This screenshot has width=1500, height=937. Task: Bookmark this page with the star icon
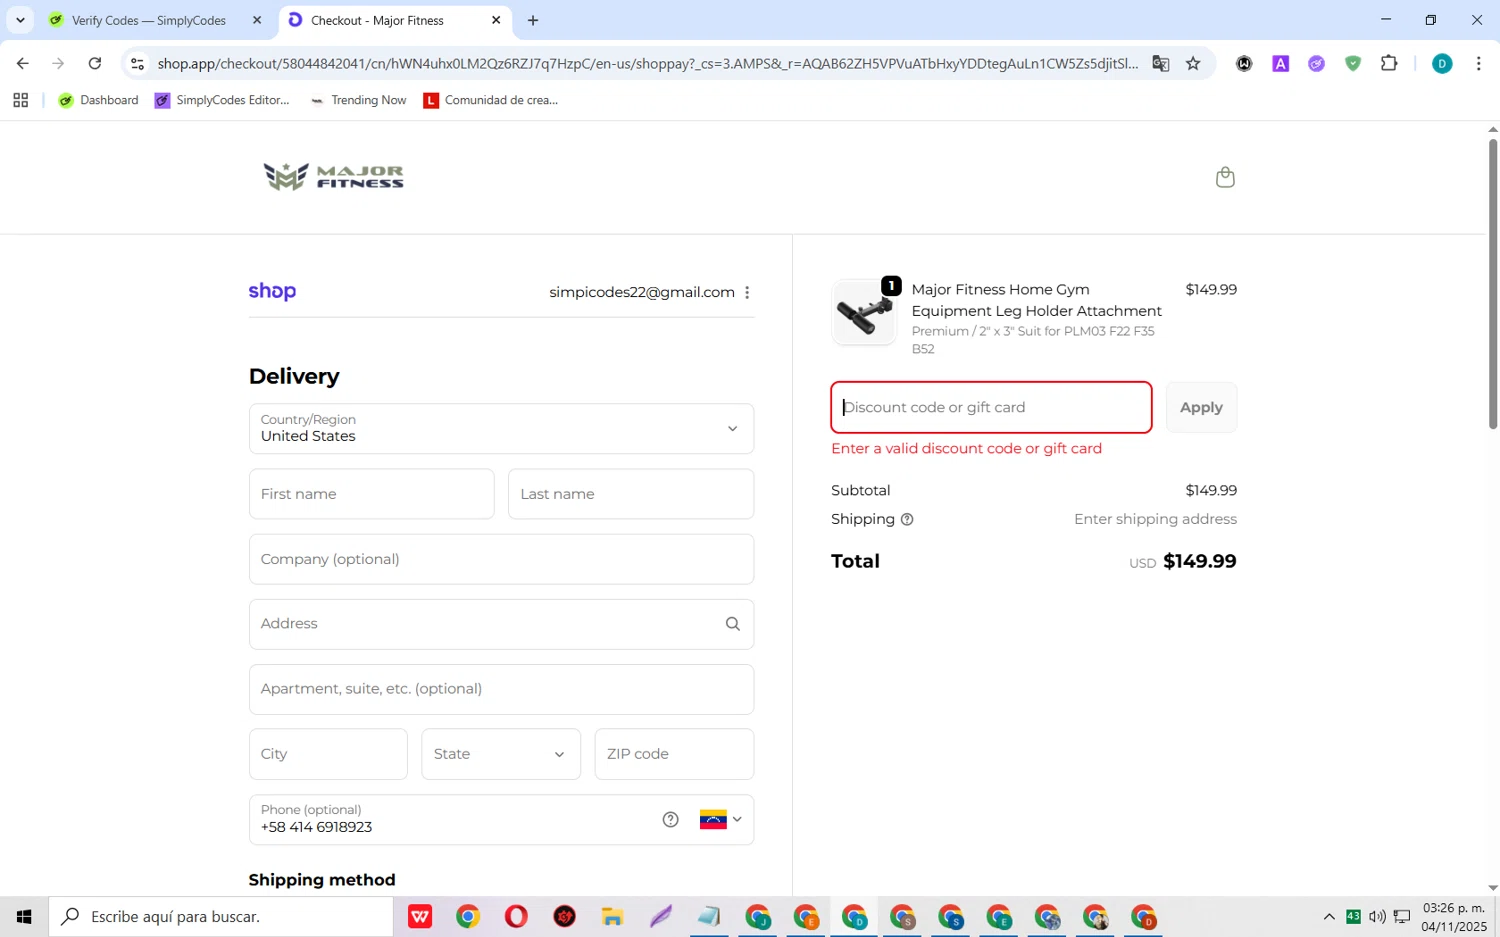point(1193,63)
